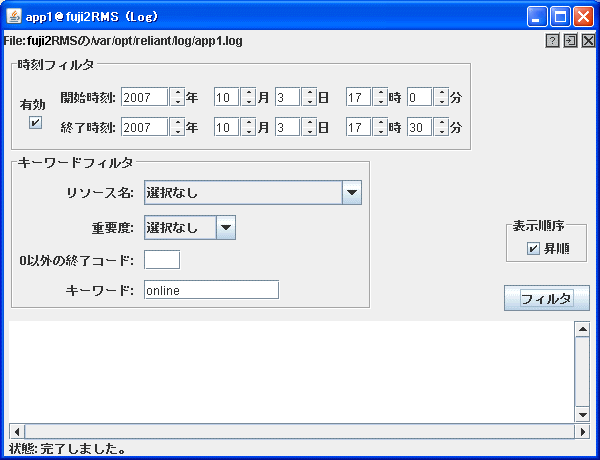Decrease the start time month spinner
The width and height of the screenshot is (600, 460).
[248, 101]
